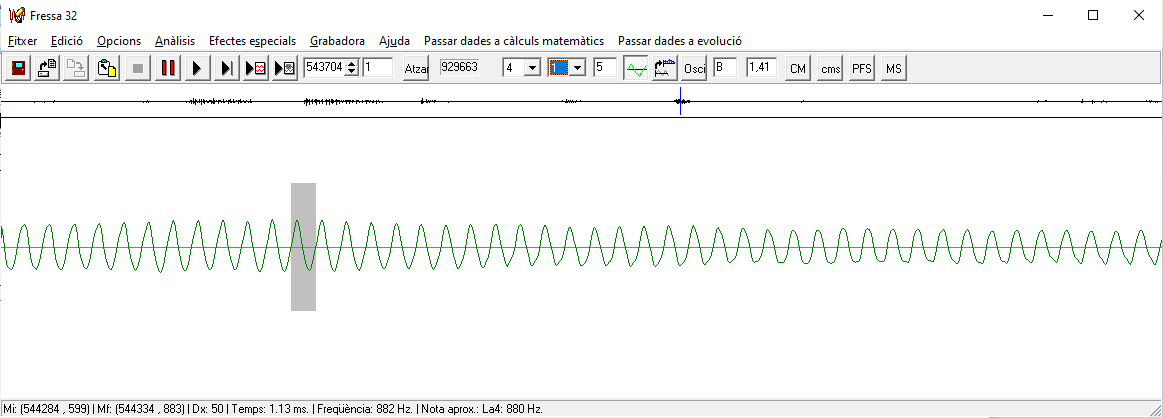Increment the 543704 position spinner

(351, 64)
